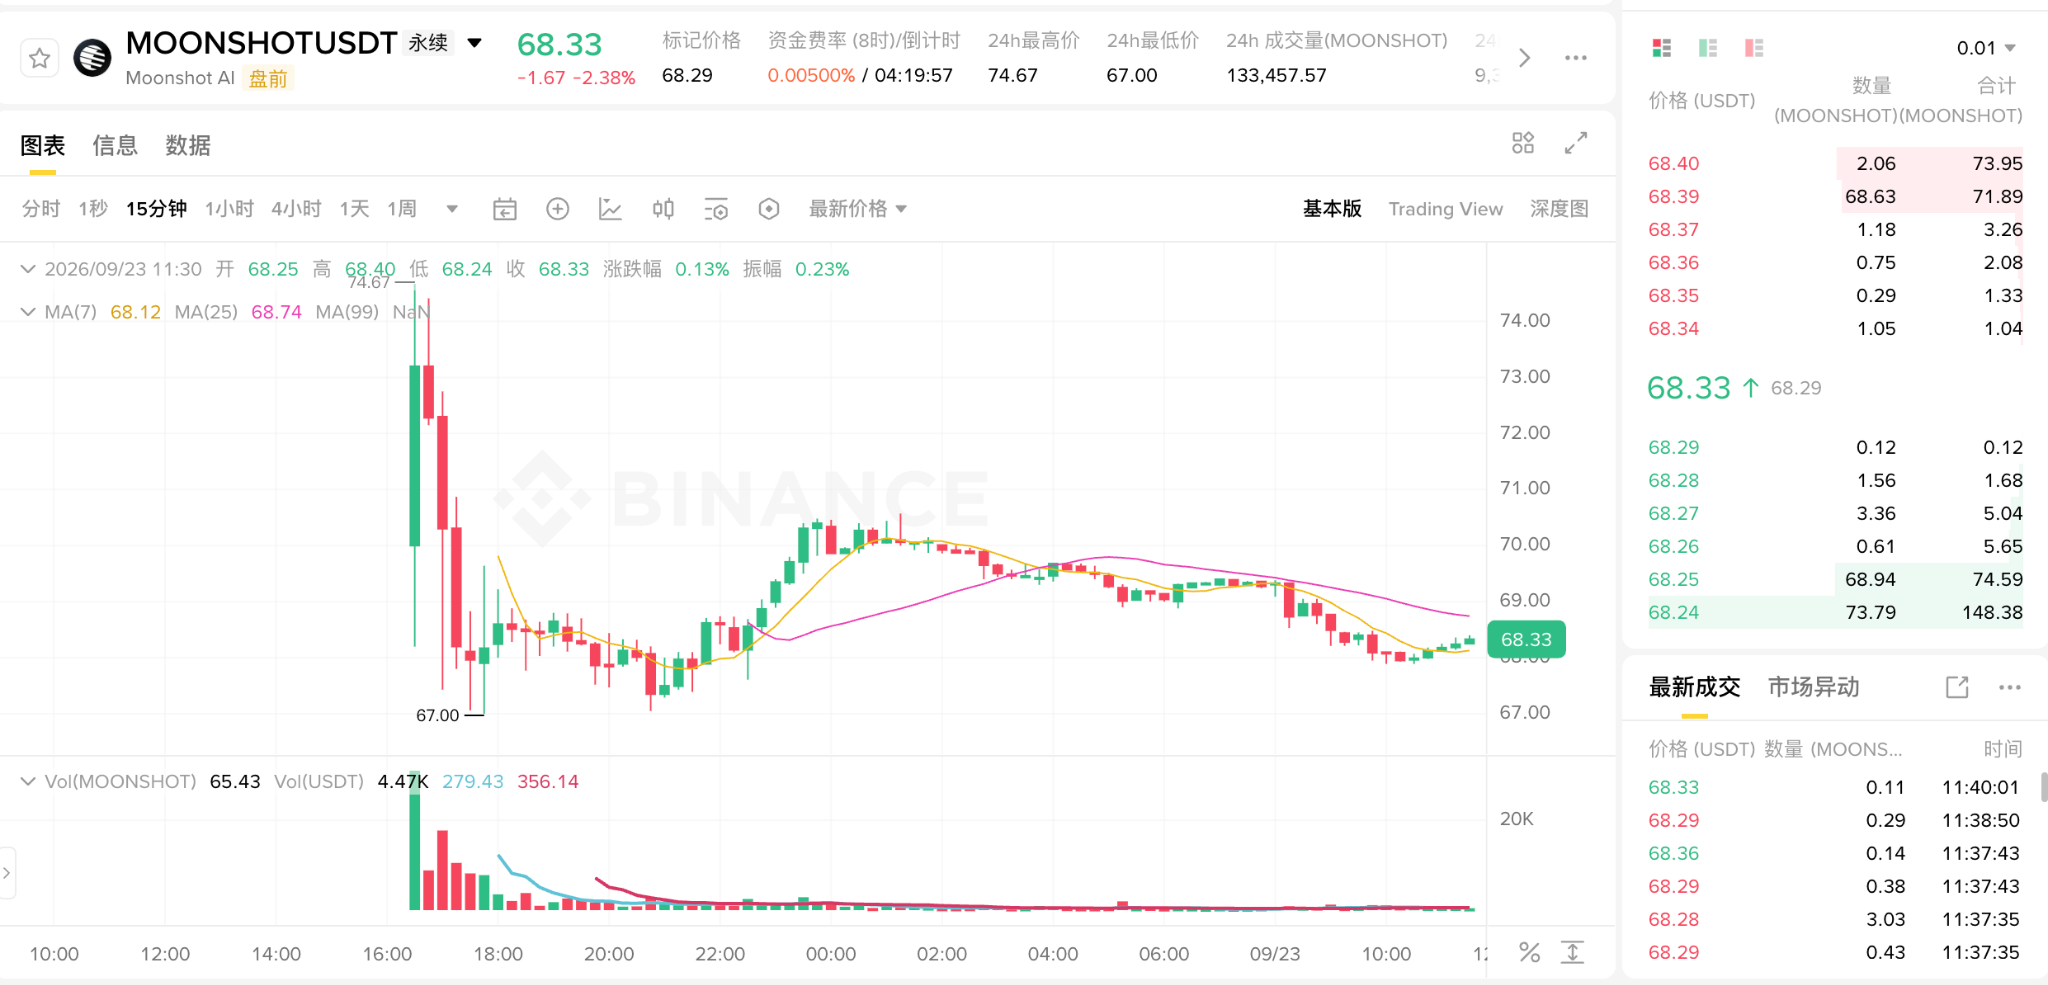Open recent trades in a pop-out window
Screen dimensions: 2048x985
[1957, 688]
